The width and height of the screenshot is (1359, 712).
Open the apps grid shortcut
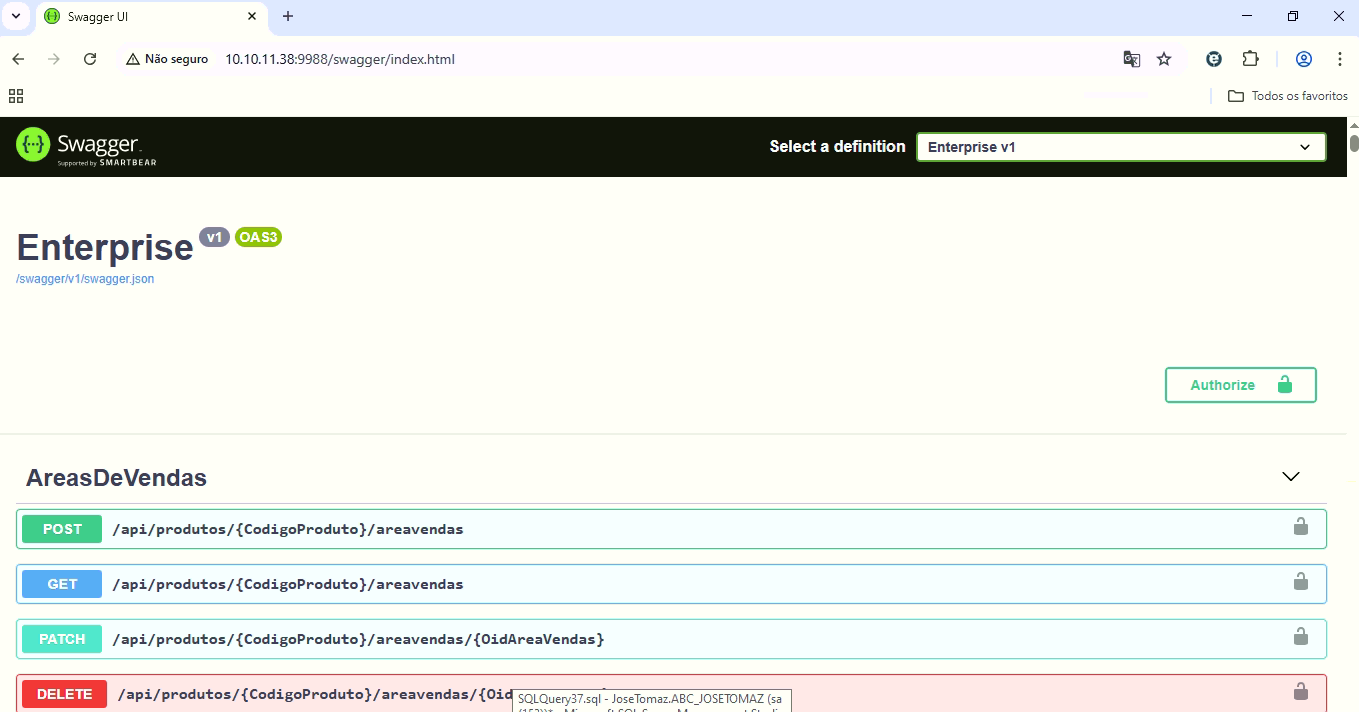(16, 96)
